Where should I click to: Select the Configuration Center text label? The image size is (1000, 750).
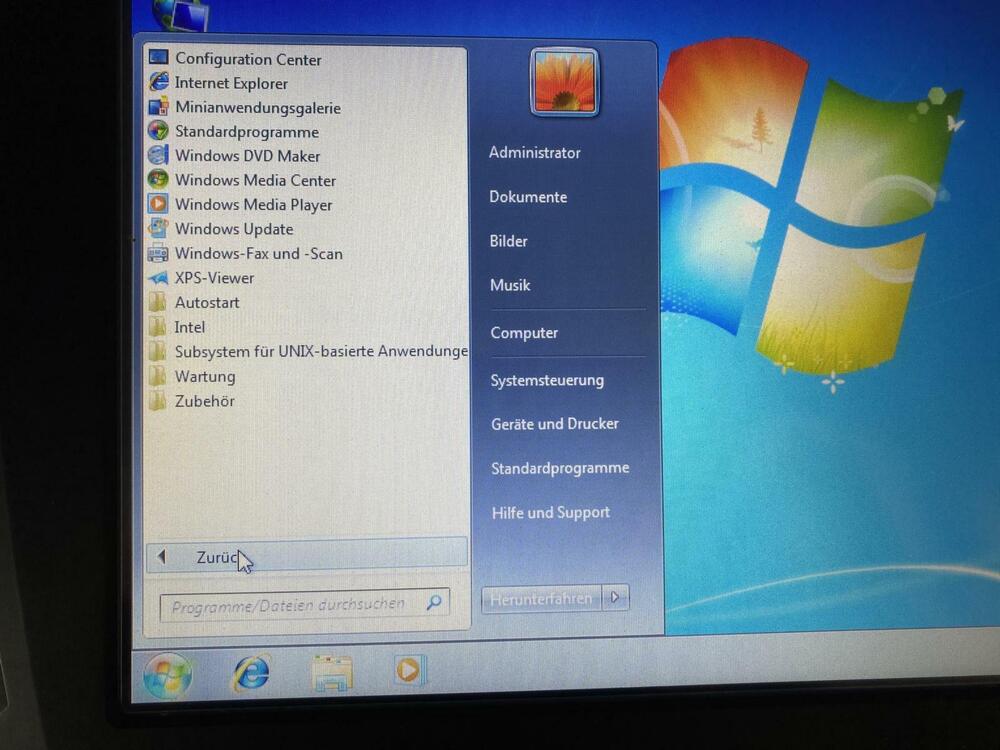point(248,59)
